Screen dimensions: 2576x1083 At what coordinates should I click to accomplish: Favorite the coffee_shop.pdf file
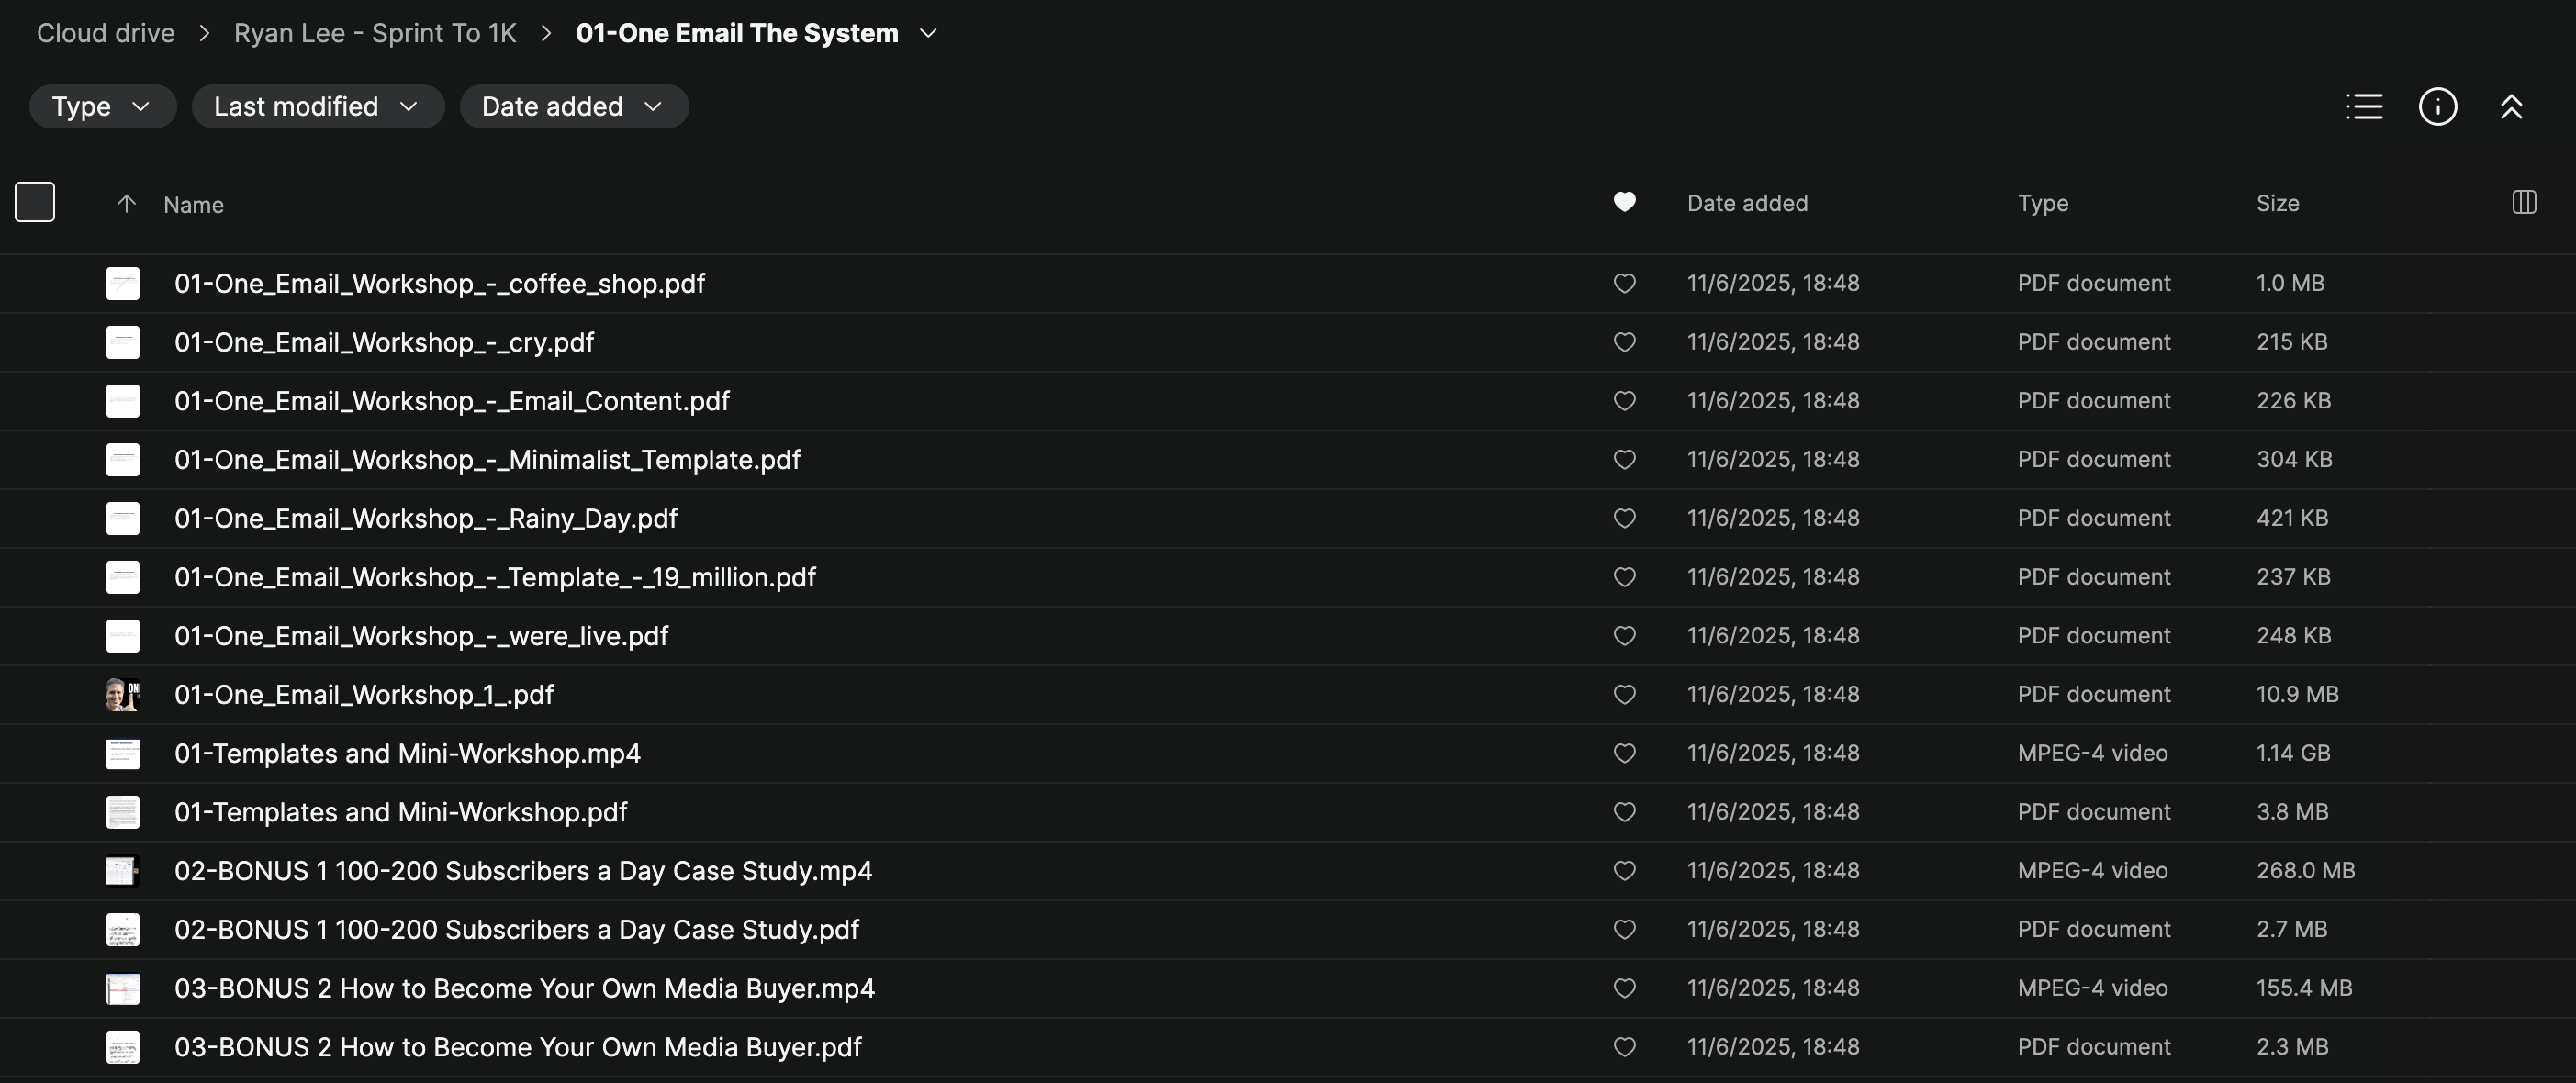tap(1624, 283)
